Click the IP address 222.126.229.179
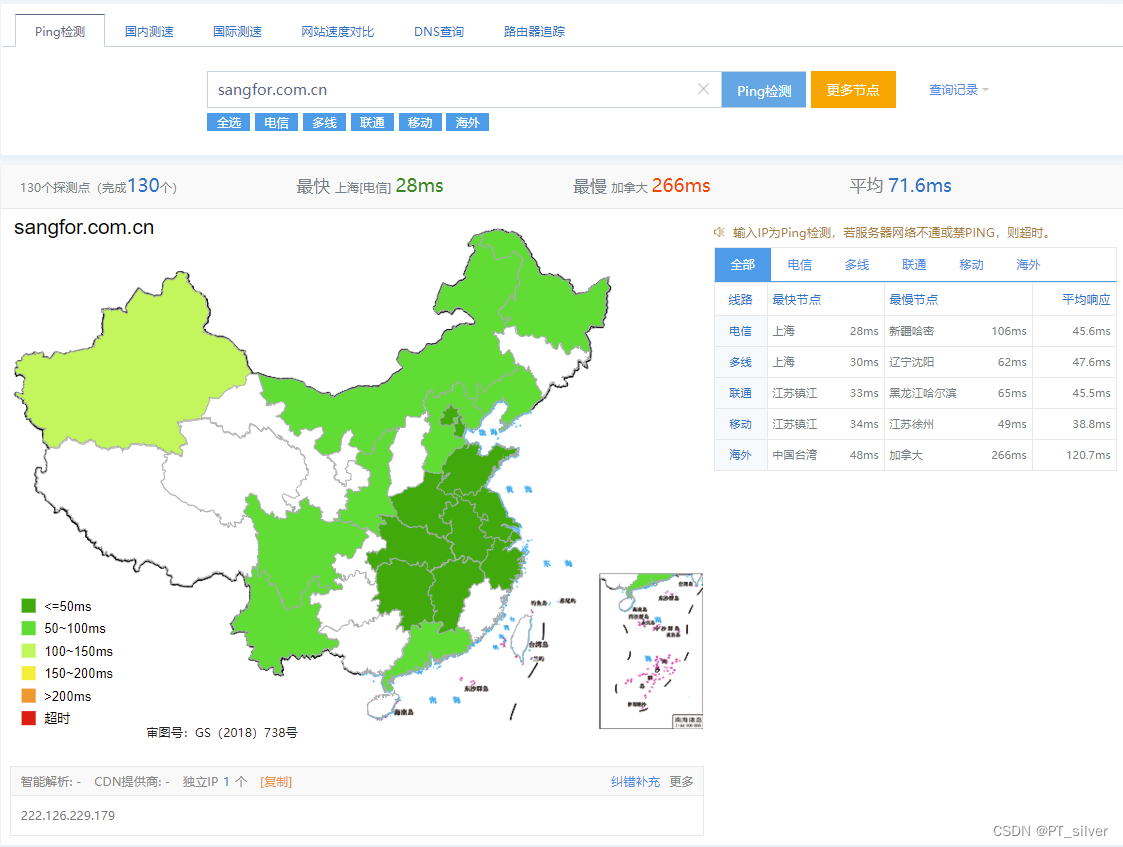This screenshot has height=847, width=1123. click(68, 815)
